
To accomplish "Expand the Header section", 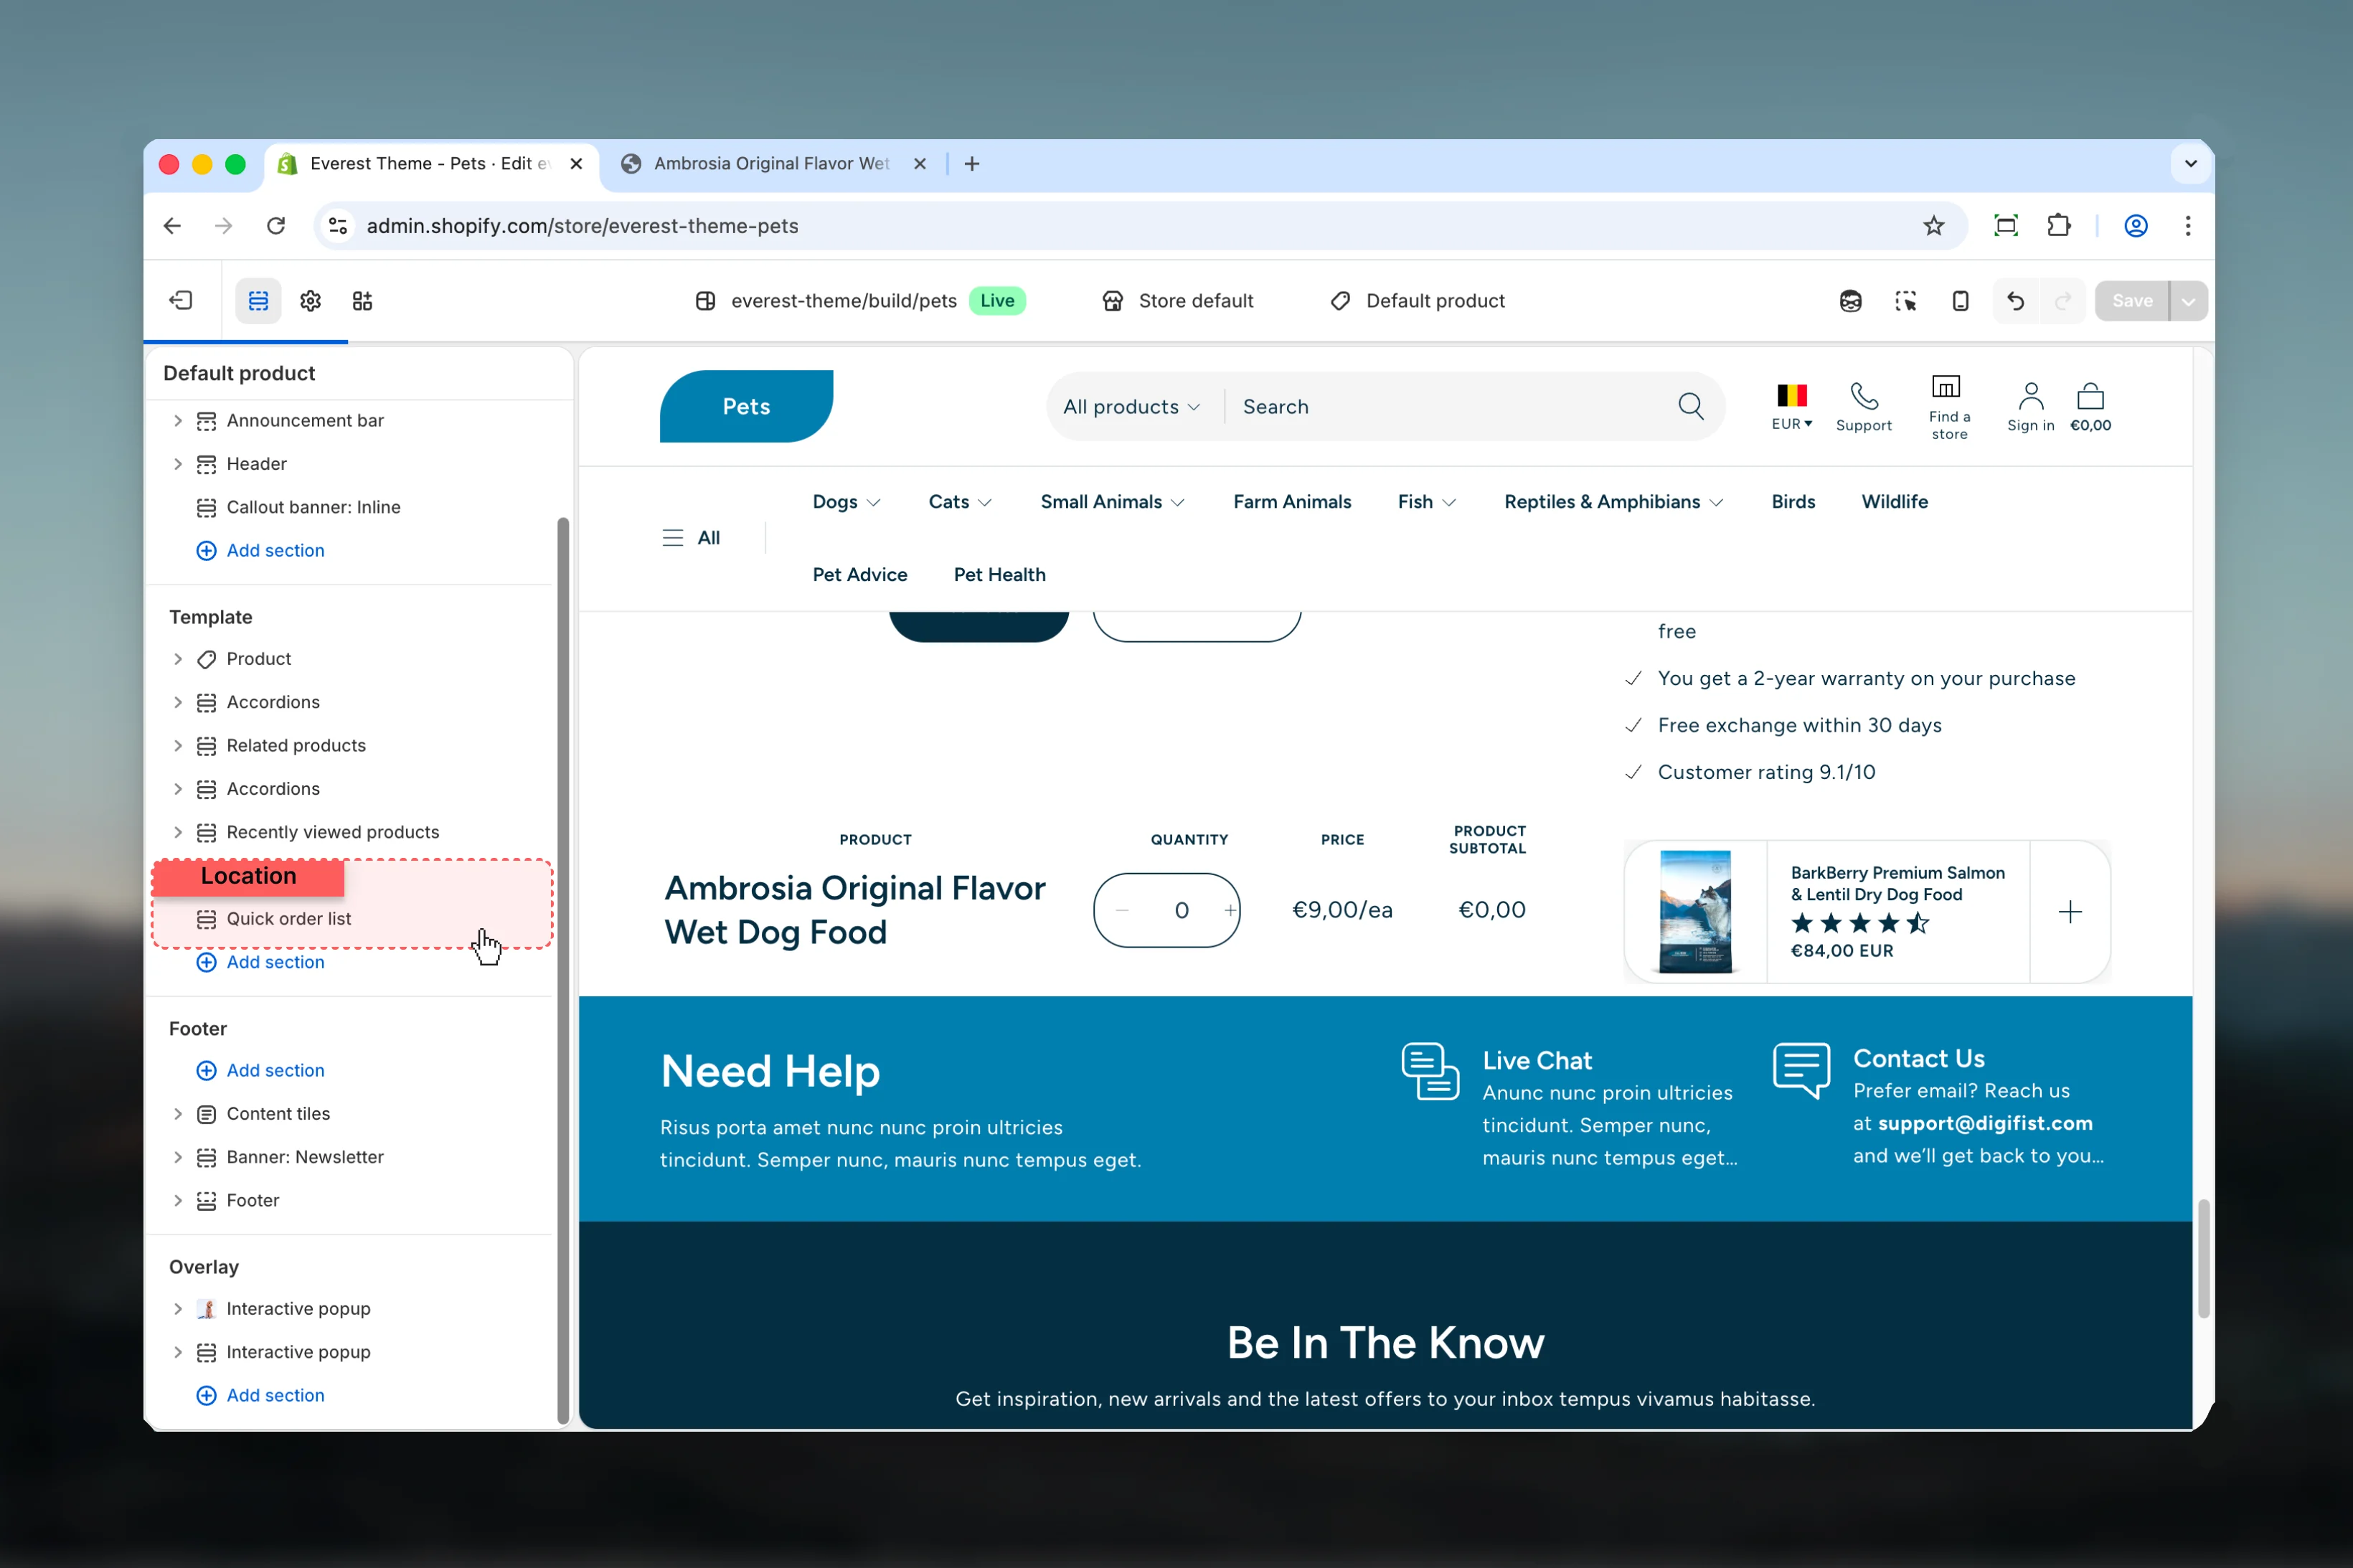I will pos(178,464).
